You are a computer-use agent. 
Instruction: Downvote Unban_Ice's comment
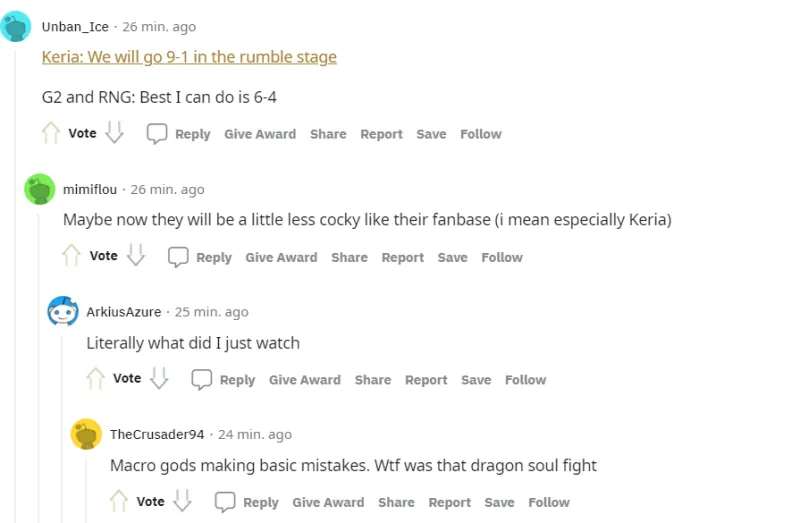115,133
